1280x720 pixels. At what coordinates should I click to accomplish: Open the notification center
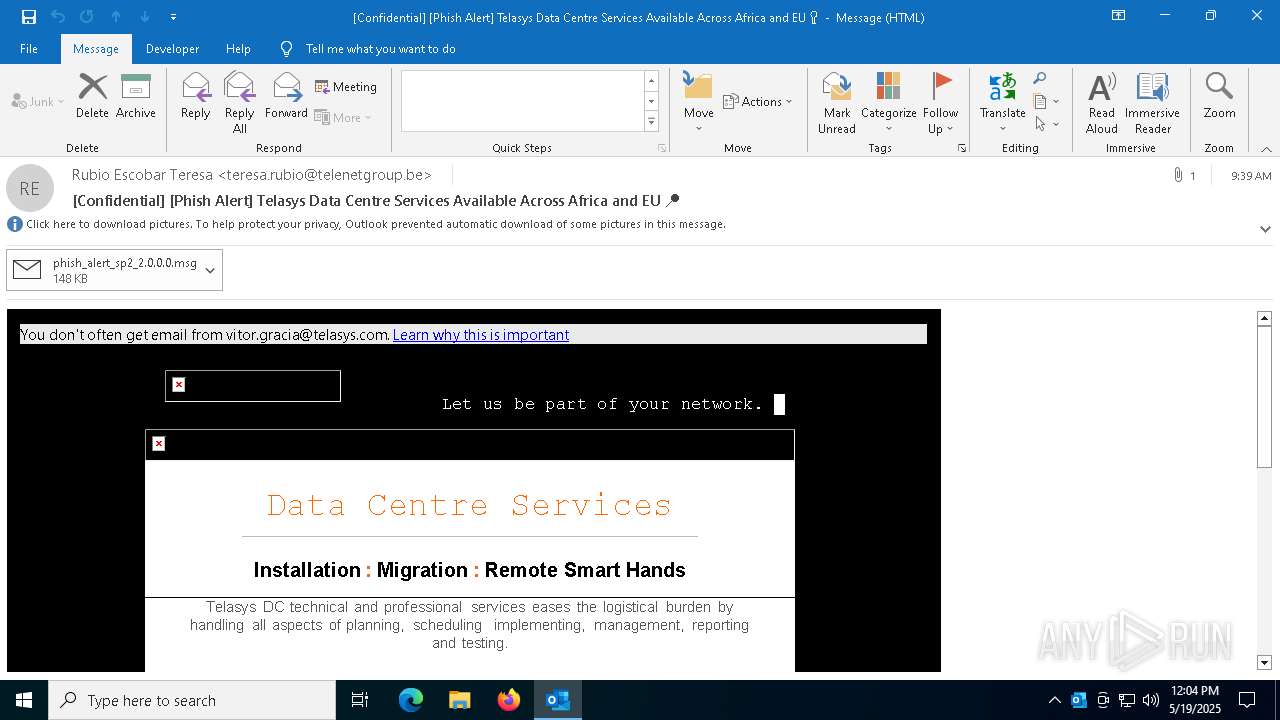pos(1247,700)
